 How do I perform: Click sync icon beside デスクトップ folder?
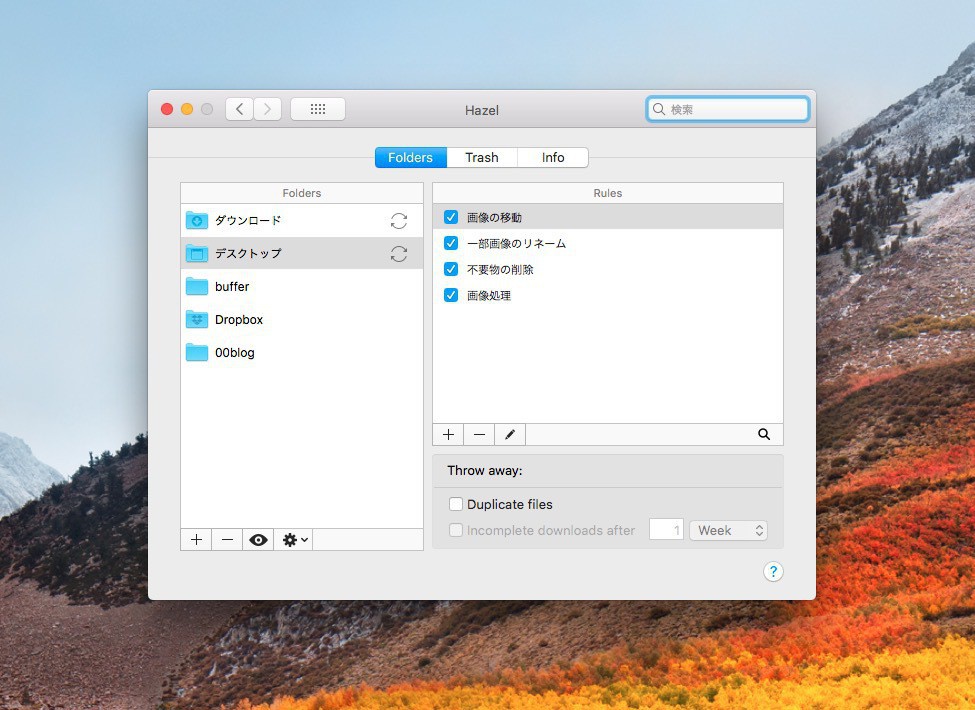[399, 254]
